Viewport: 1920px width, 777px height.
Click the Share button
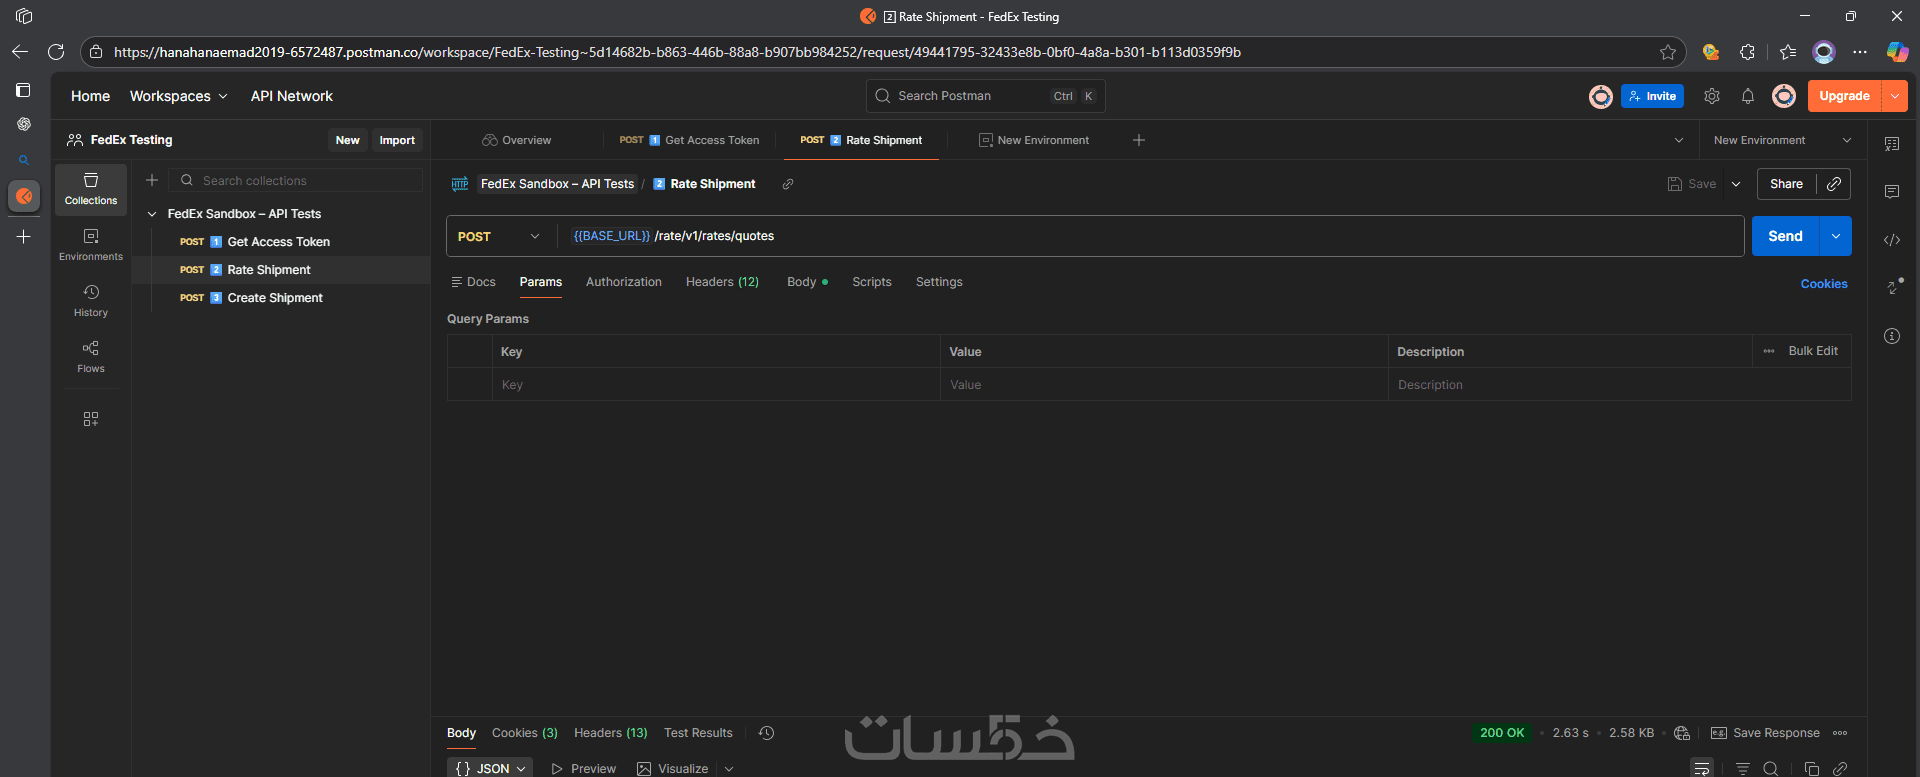[1786, 184]
